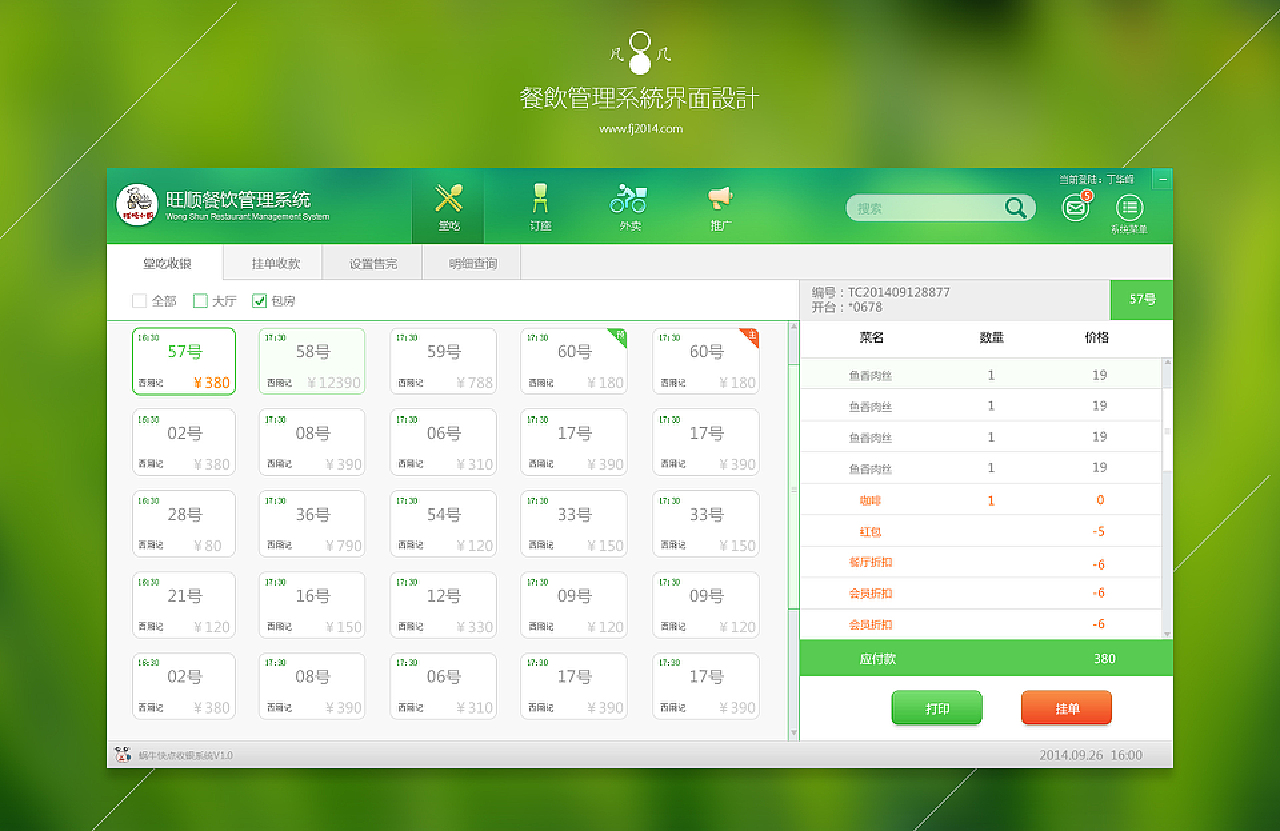
Task: Switch to the 设置售完 tab
Action: click(373, 263)
